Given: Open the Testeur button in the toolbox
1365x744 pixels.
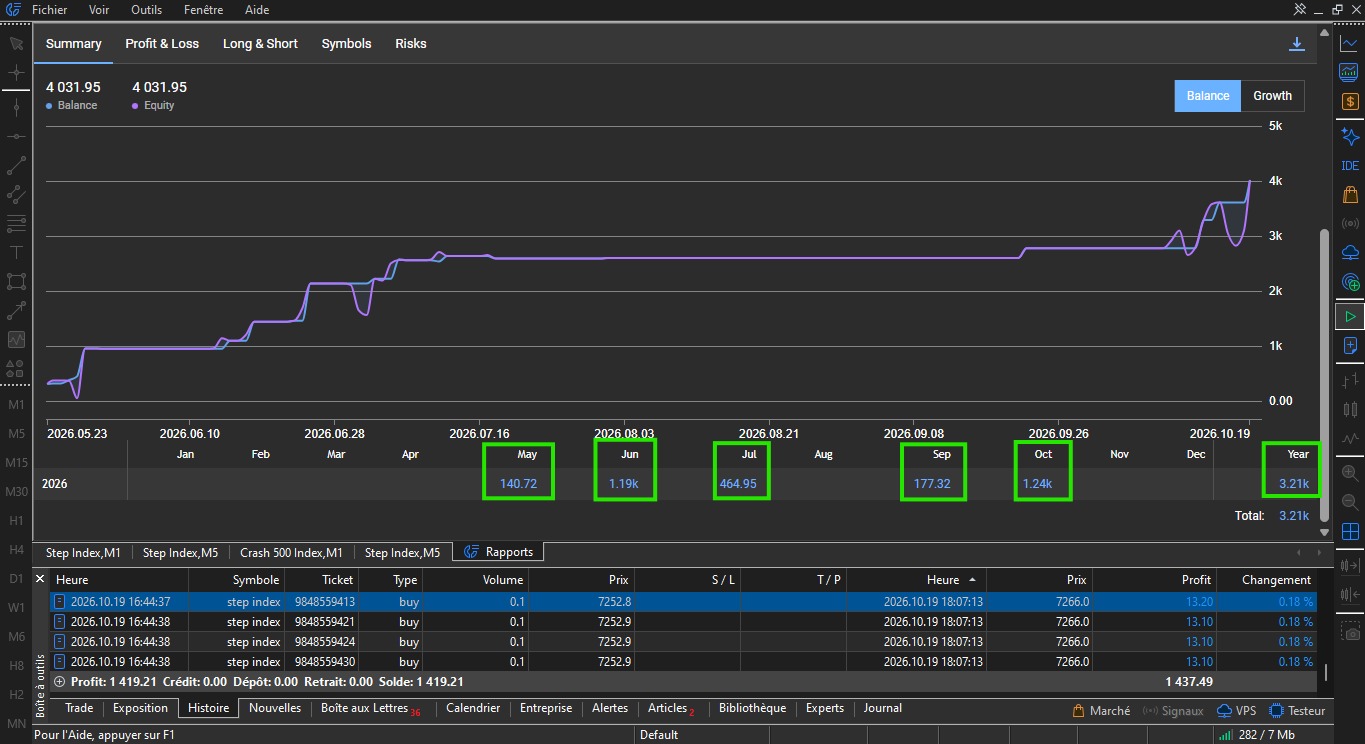Looking at the screenshot, I should (x=1297, y=711).
